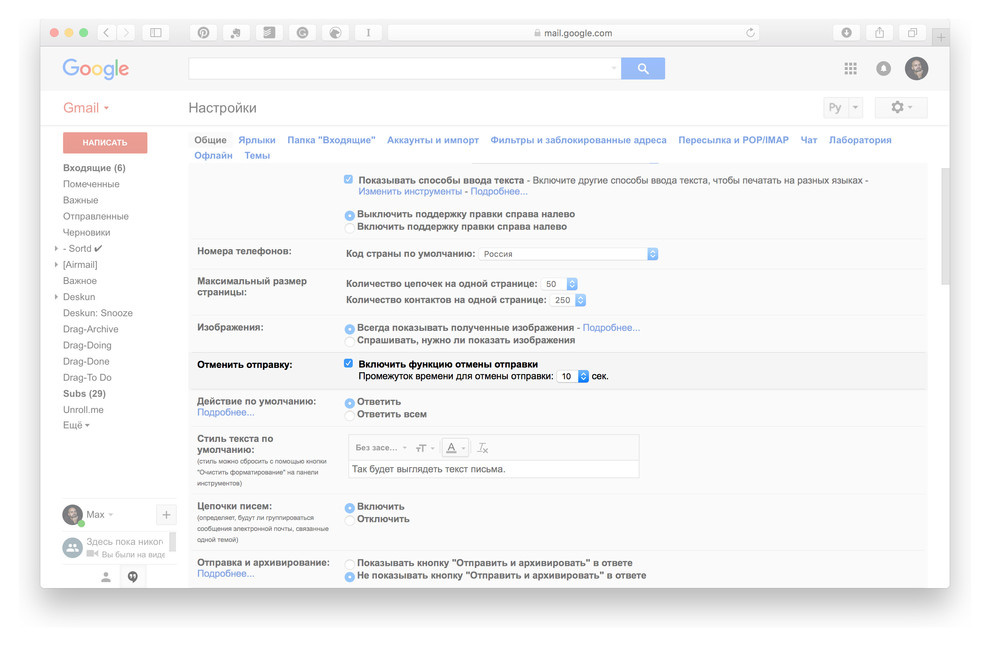
Task: Open the settings gear menu
Action: pyautogui.click(x=900, y=108)
